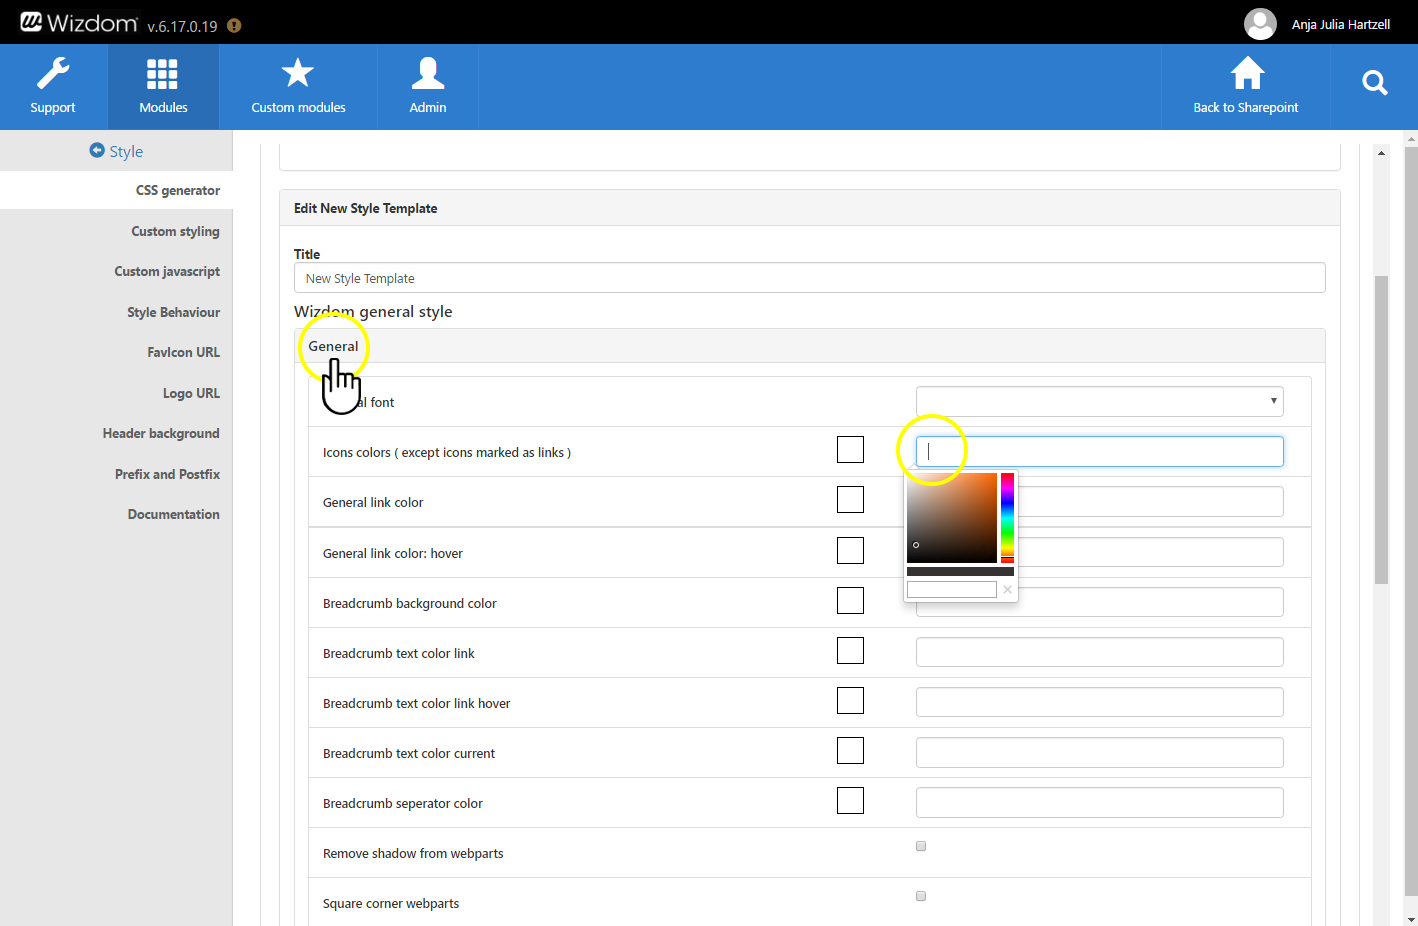1418x926 pixels.
Task: Open the Documentation sidebar link
Action: 173,514
